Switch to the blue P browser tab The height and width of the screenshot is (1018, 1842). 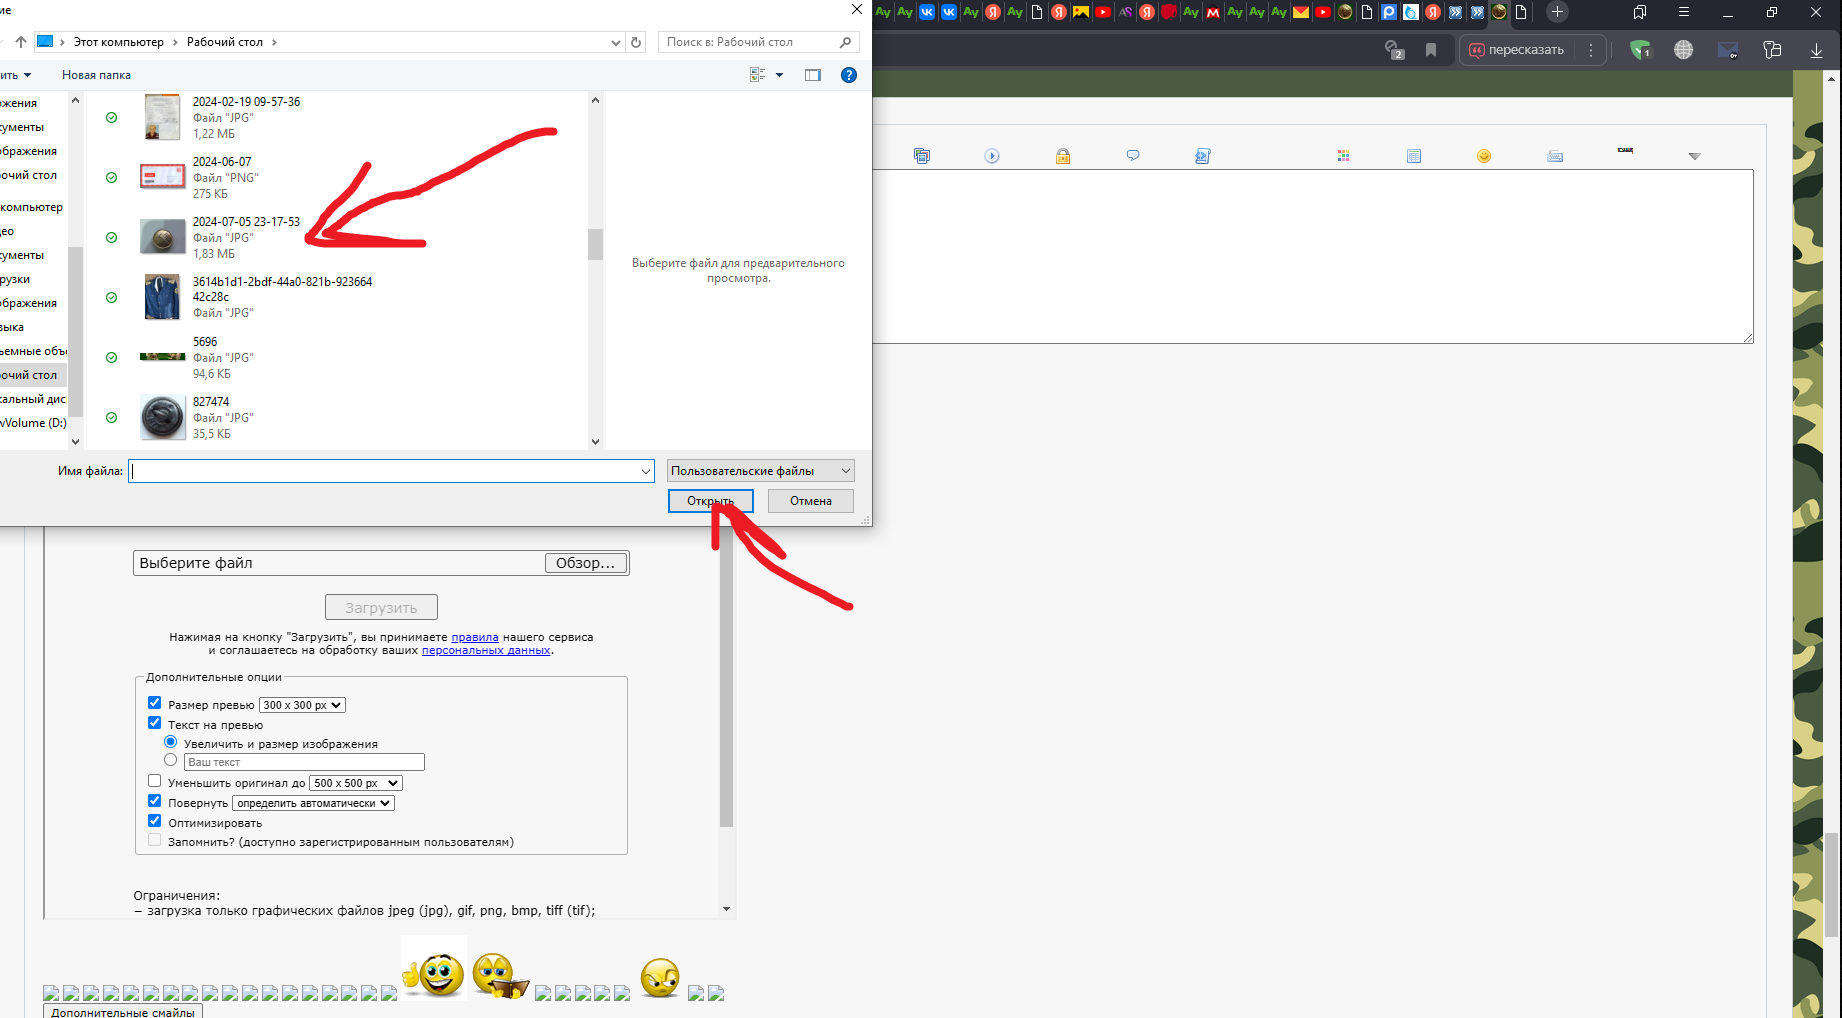pos(1389,12)
